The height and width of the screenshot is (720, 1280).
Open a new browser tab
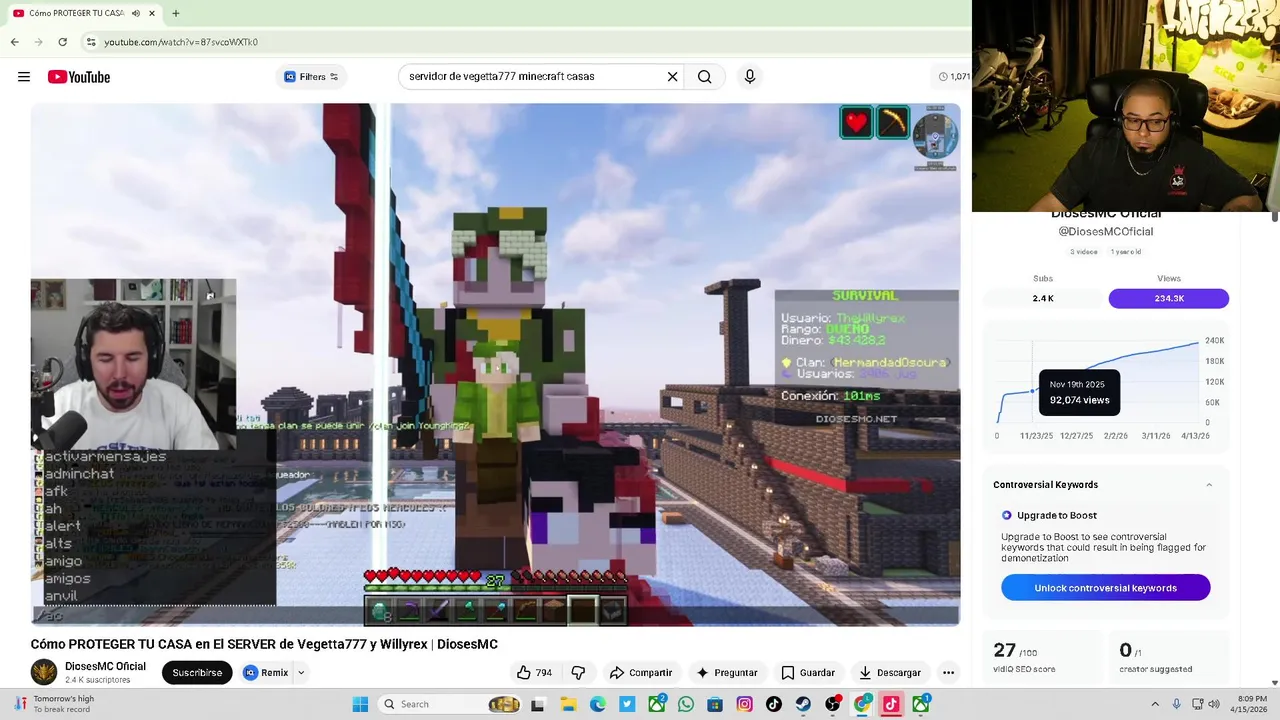[176, 13]
